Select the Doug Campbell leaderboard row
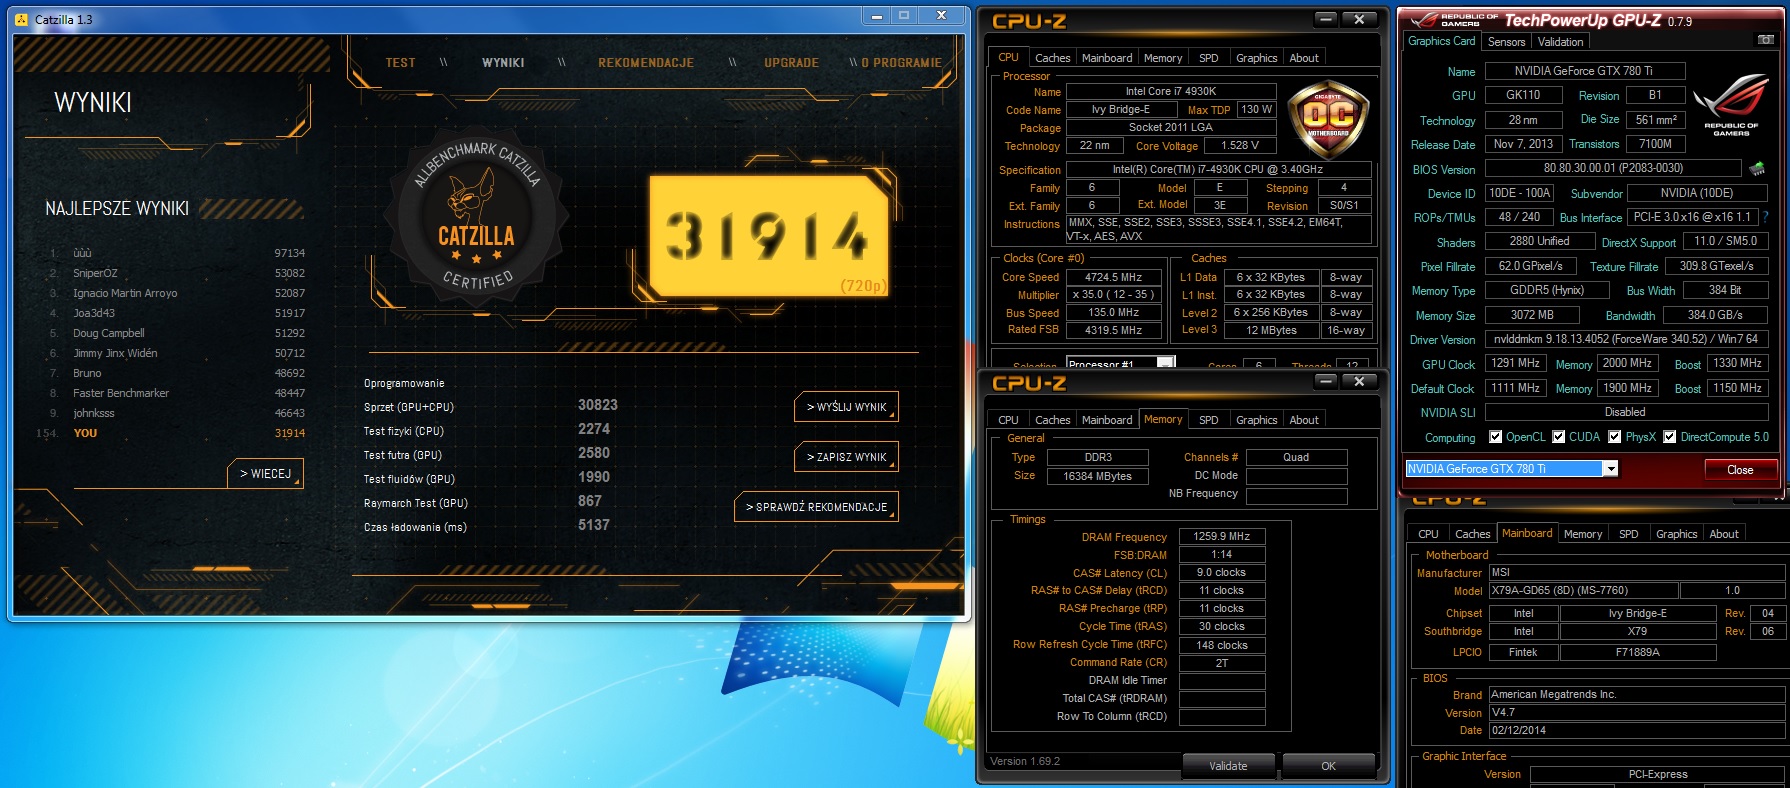 tap(177, 333)
